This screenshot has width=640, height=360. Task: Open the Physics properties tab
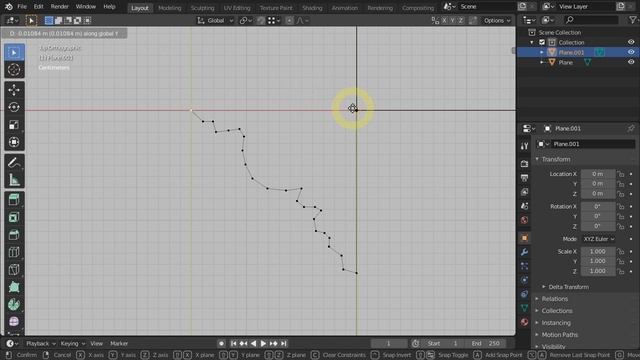pos(524,280)
